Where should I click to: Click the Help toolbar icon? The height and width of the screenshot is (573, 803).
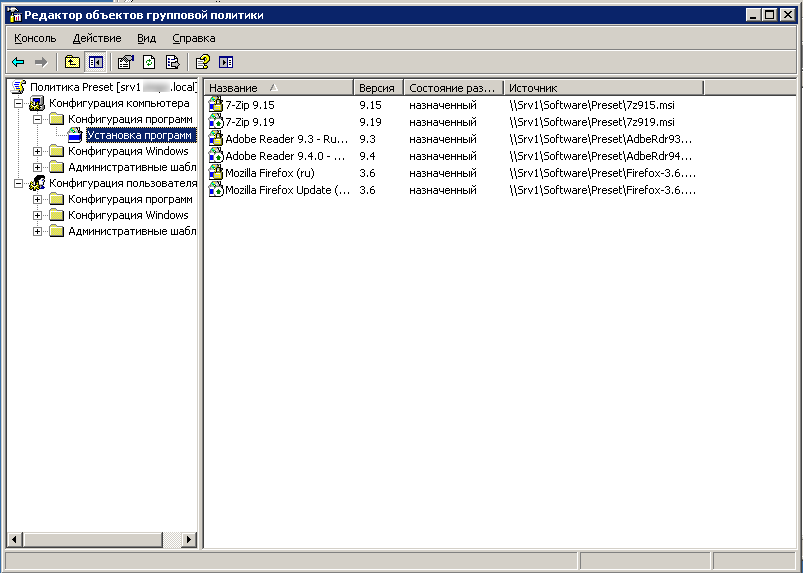pyautogui.click(x=203, y=62)
